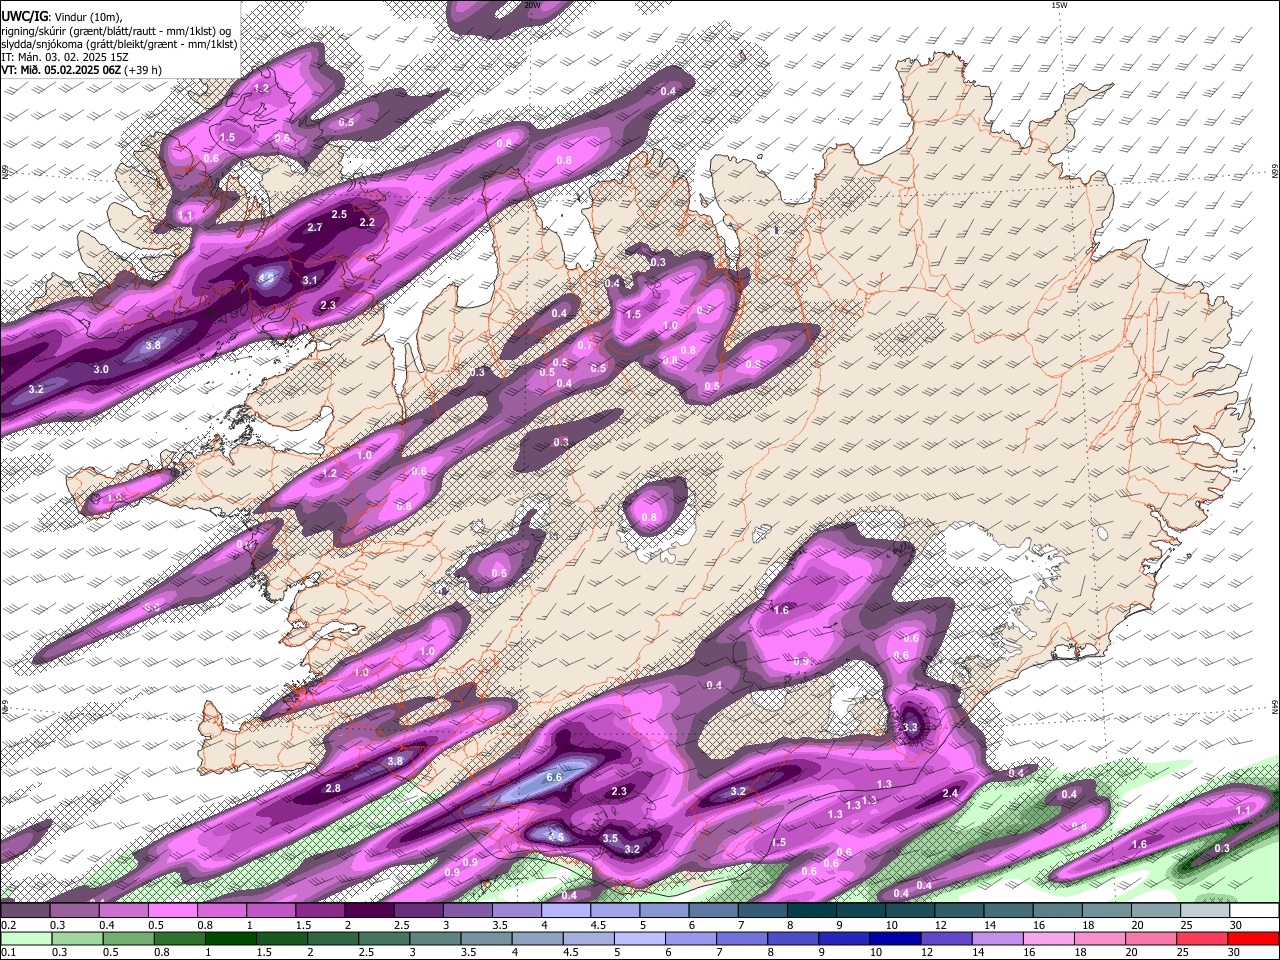
Task: Select the pale green 0.1–0.3 legend swatch
Action: [26, 938]
